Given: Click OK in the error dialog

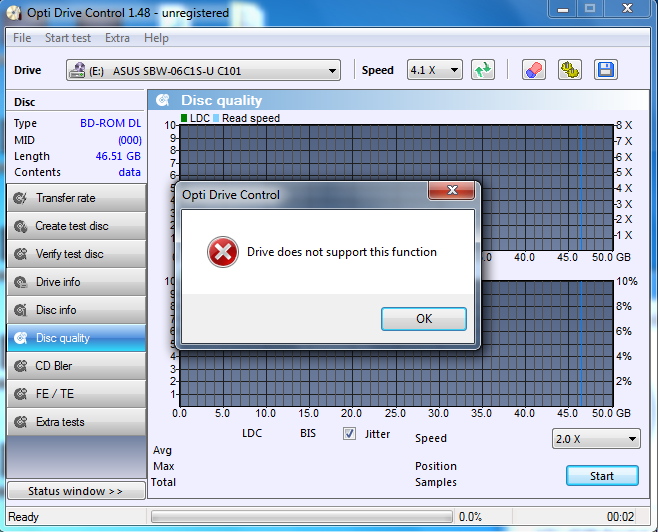Looking at the screenshot, I should click(424, 319).
